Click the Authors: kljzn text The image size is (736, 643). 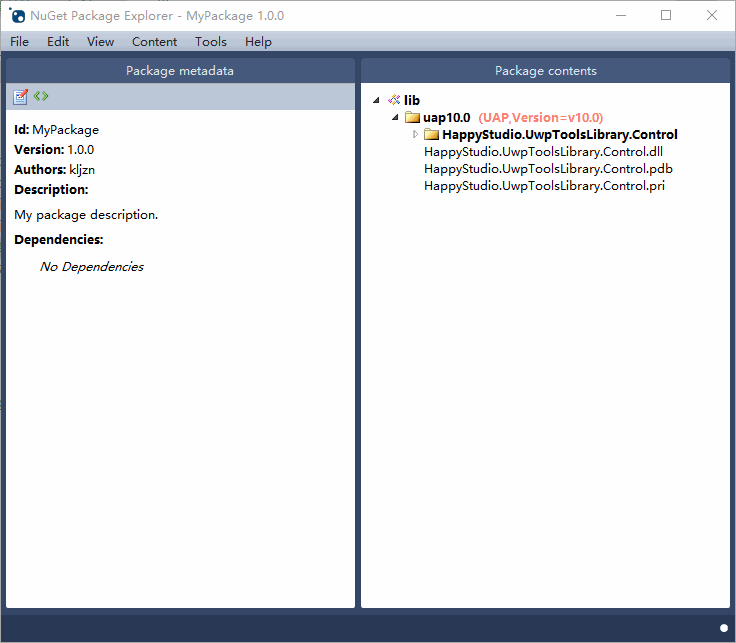pos(54,169)
